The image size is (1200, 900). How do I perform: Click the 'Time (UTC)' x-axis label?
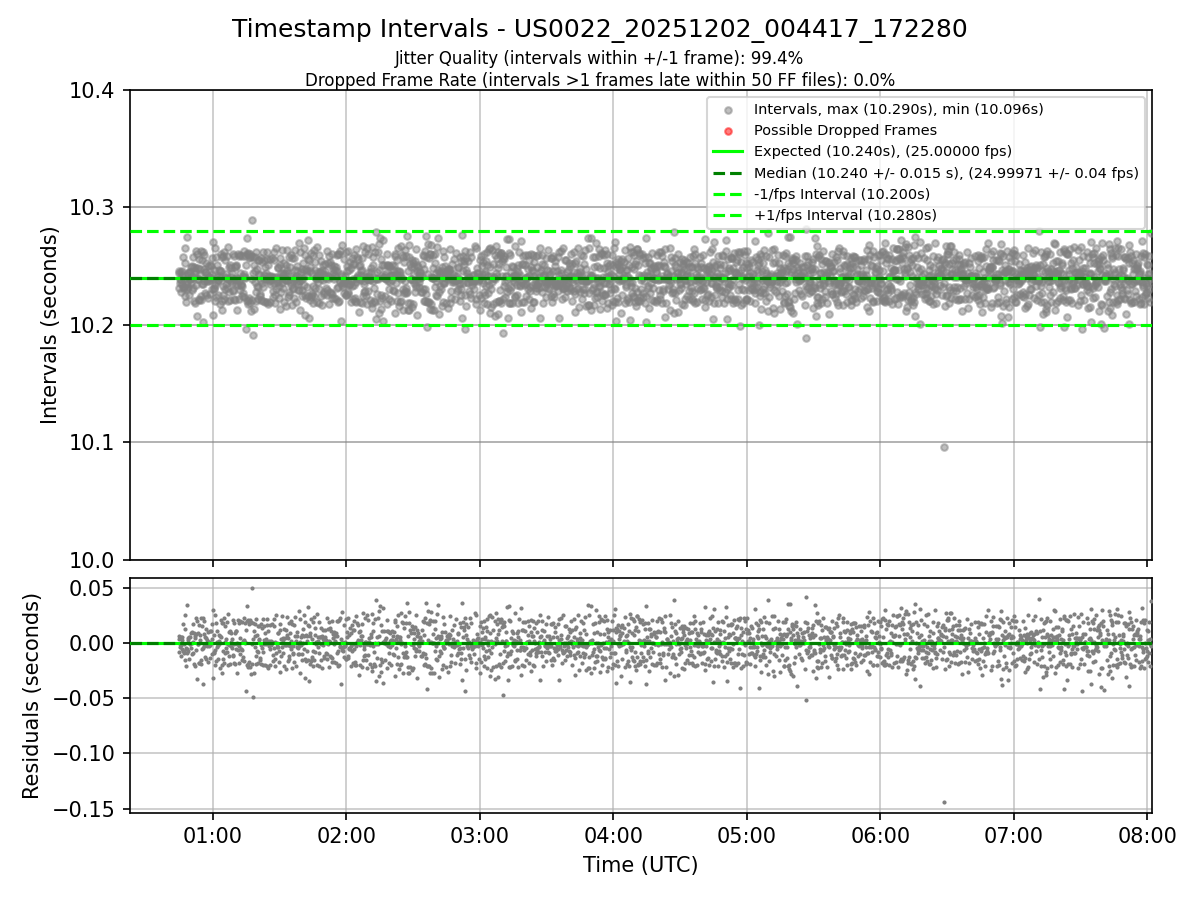pyautogui.click(x=641, y=865)
